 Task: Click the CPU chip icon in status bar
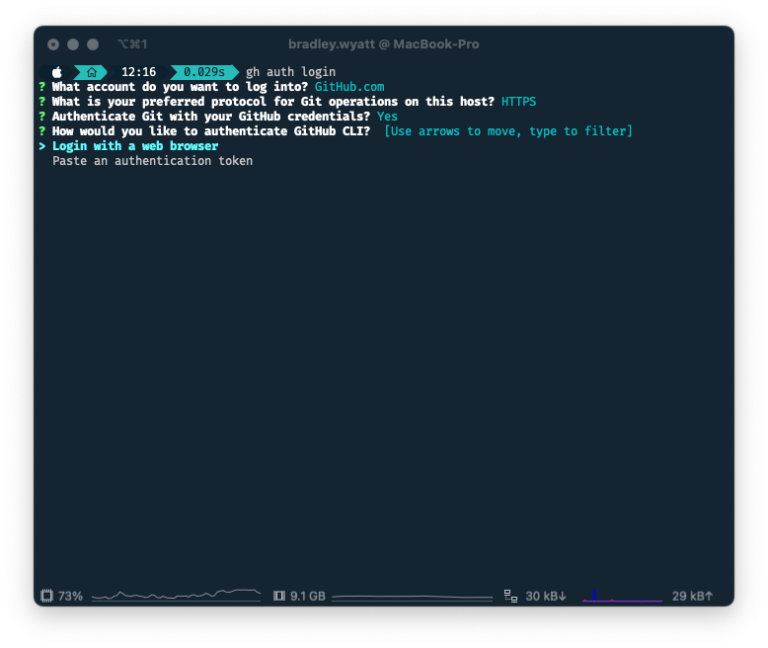[47, 596]
